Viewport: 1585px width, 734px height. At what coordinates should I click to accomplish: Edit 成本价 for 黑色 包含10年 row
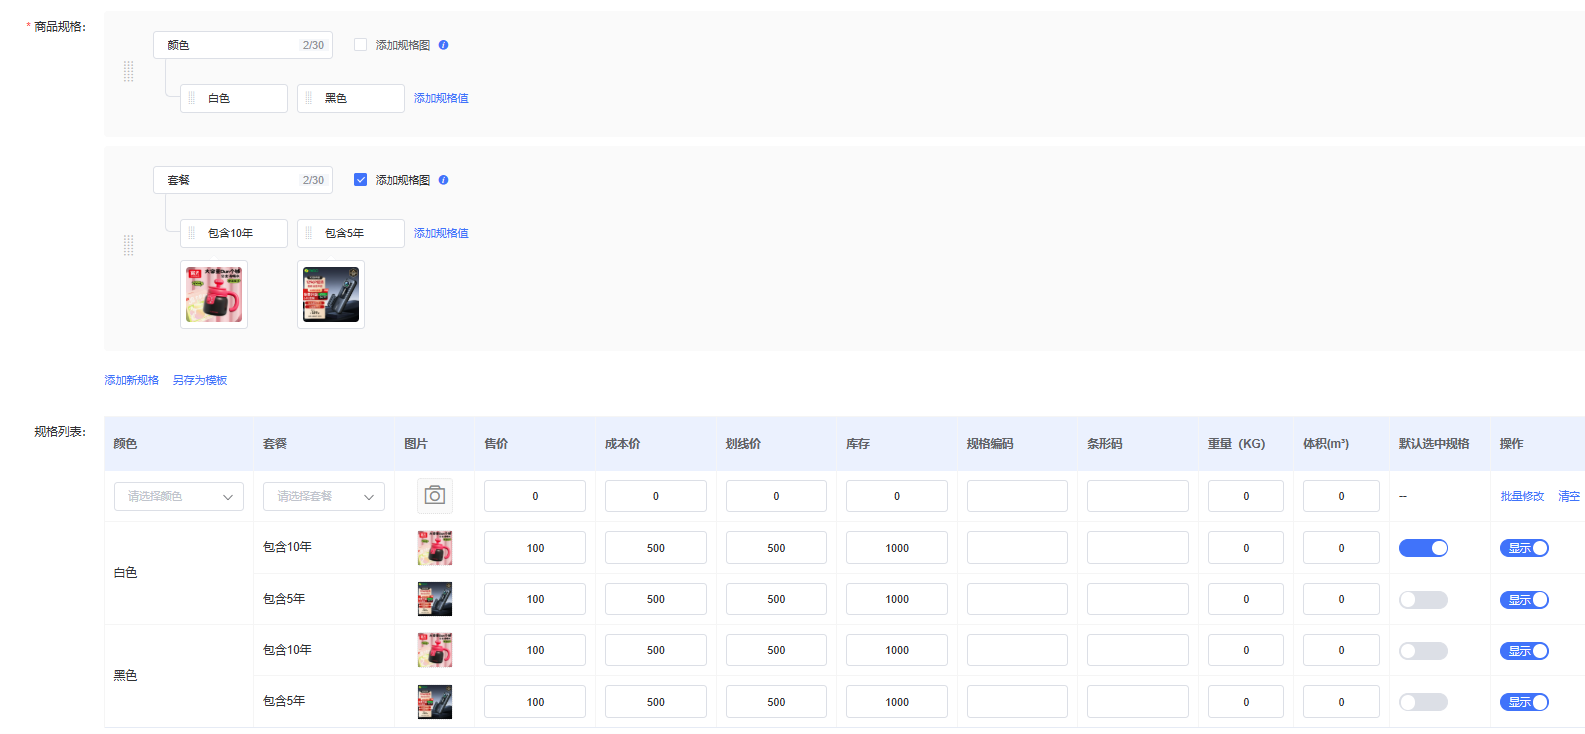656,650
